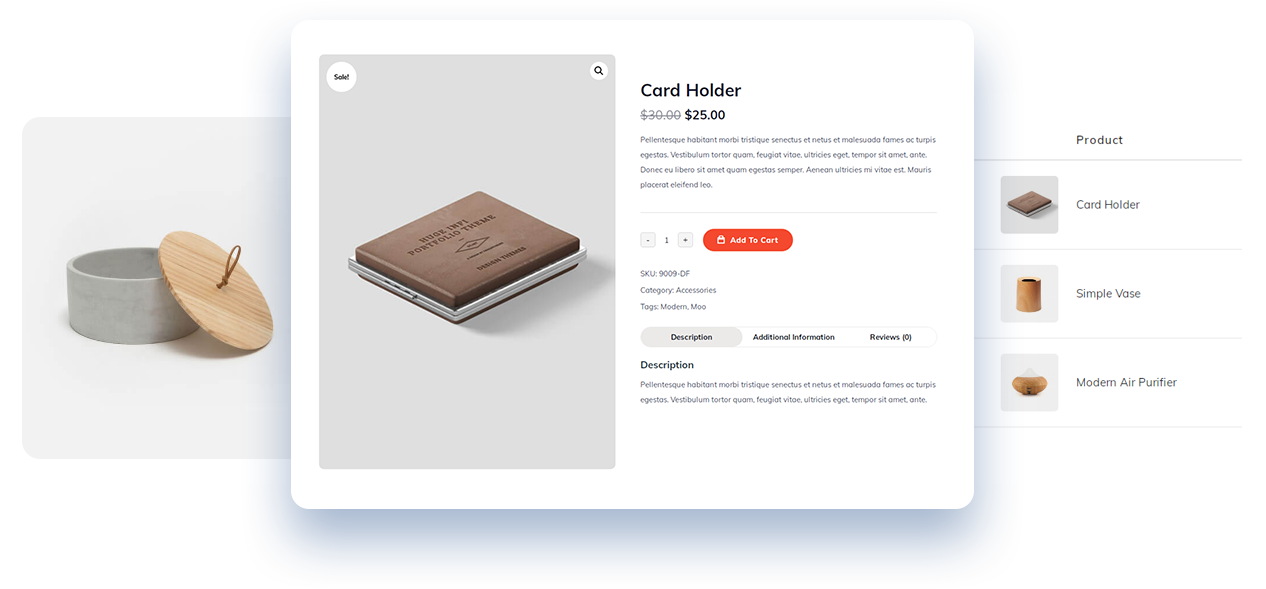Click the Sale! badge on the image
The height and width of the screenshot is (589, 1266).
point(342,77)
